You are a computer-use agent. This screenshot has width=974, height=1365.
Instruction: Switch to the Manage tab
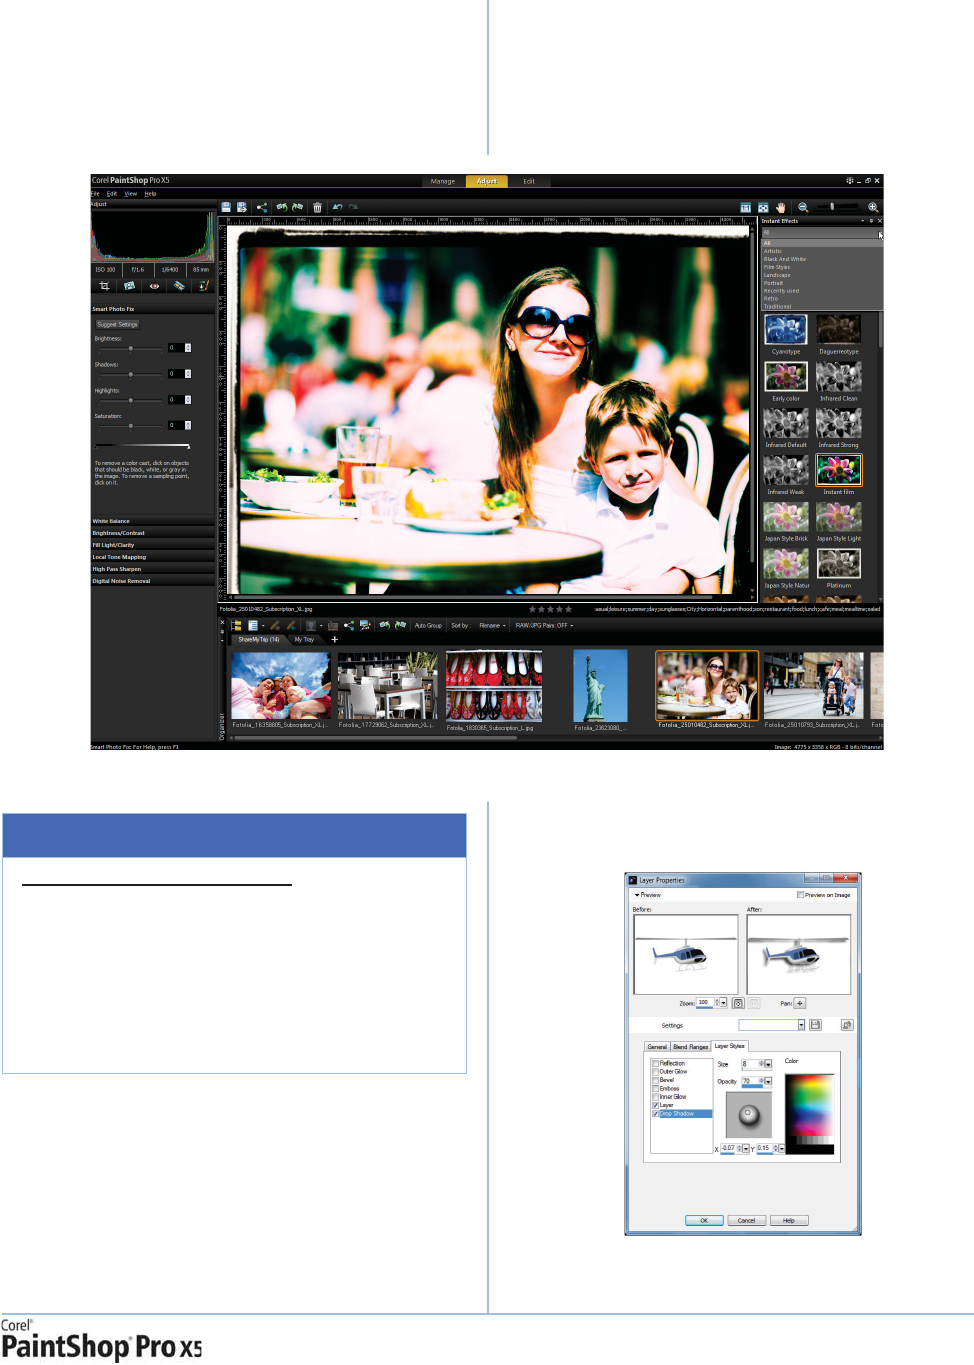click(x=443, y=181)
